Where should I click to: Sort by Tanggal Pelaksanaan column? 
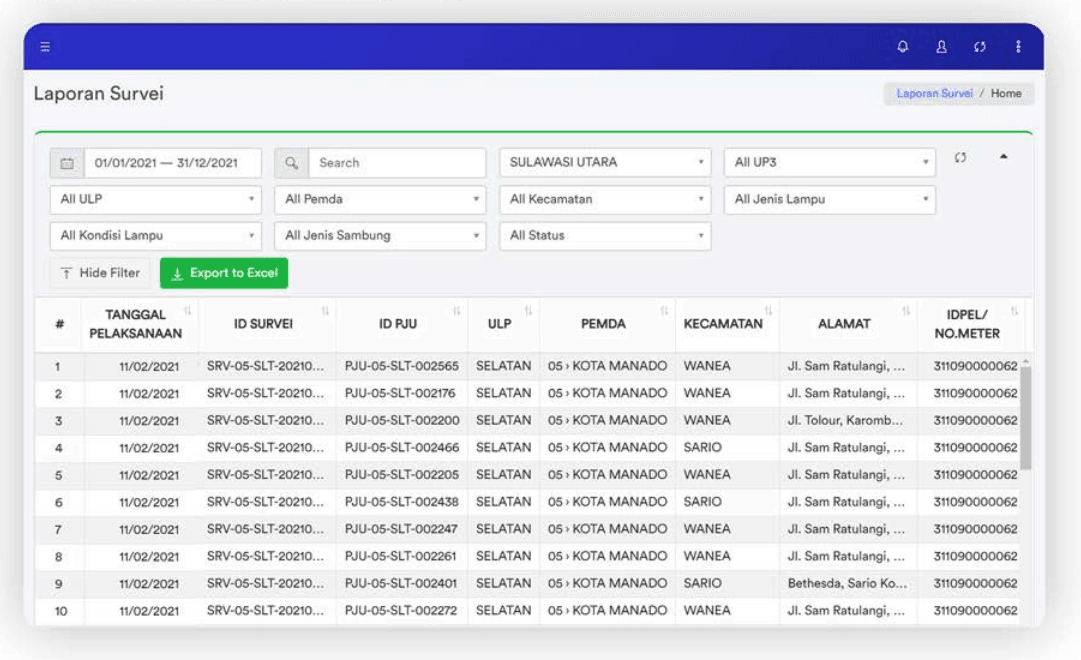(x=188, y=311)
